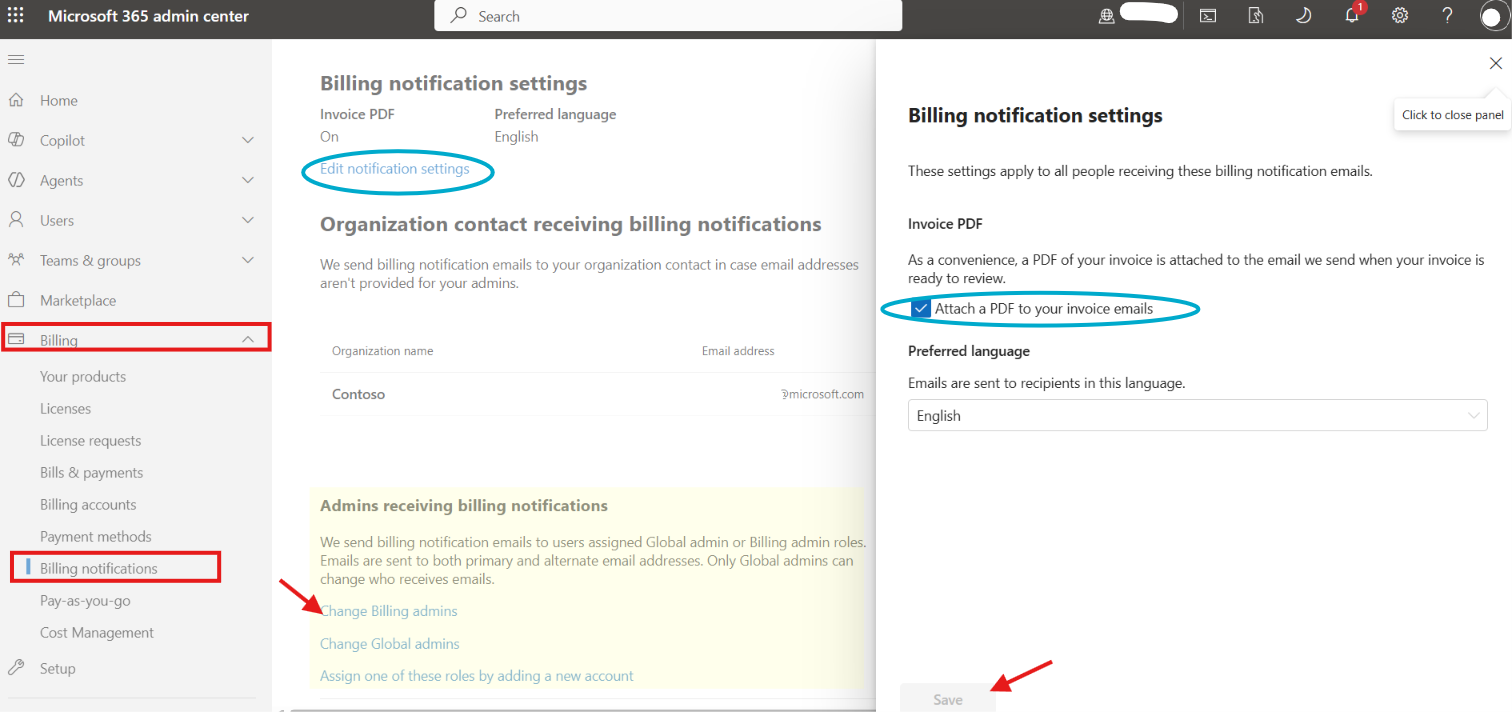The height and width of the screenshot is (712, 1512).
Task: Expand the Copilot section
Action: (x=248, y=140)
